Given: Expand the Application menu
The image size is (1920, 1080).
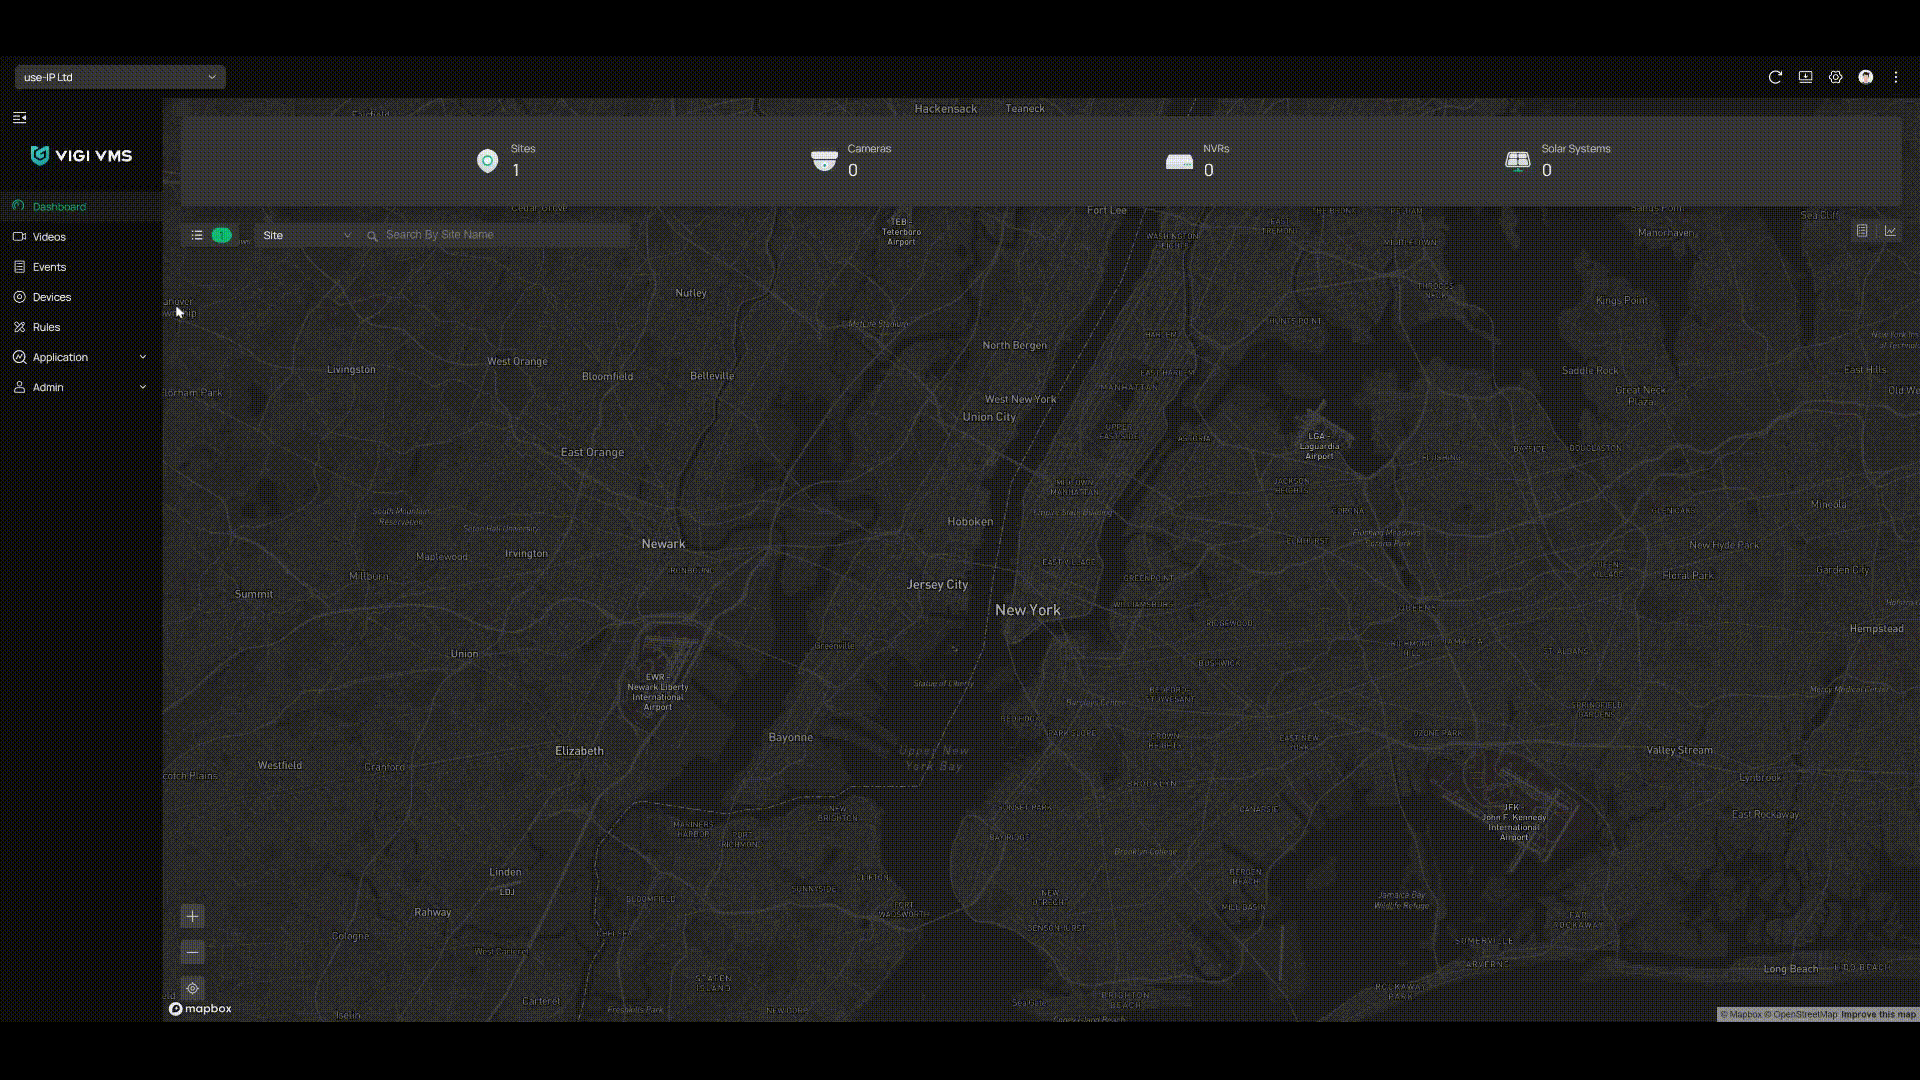Looking at the screenshot, I should [x=60, y=357].
